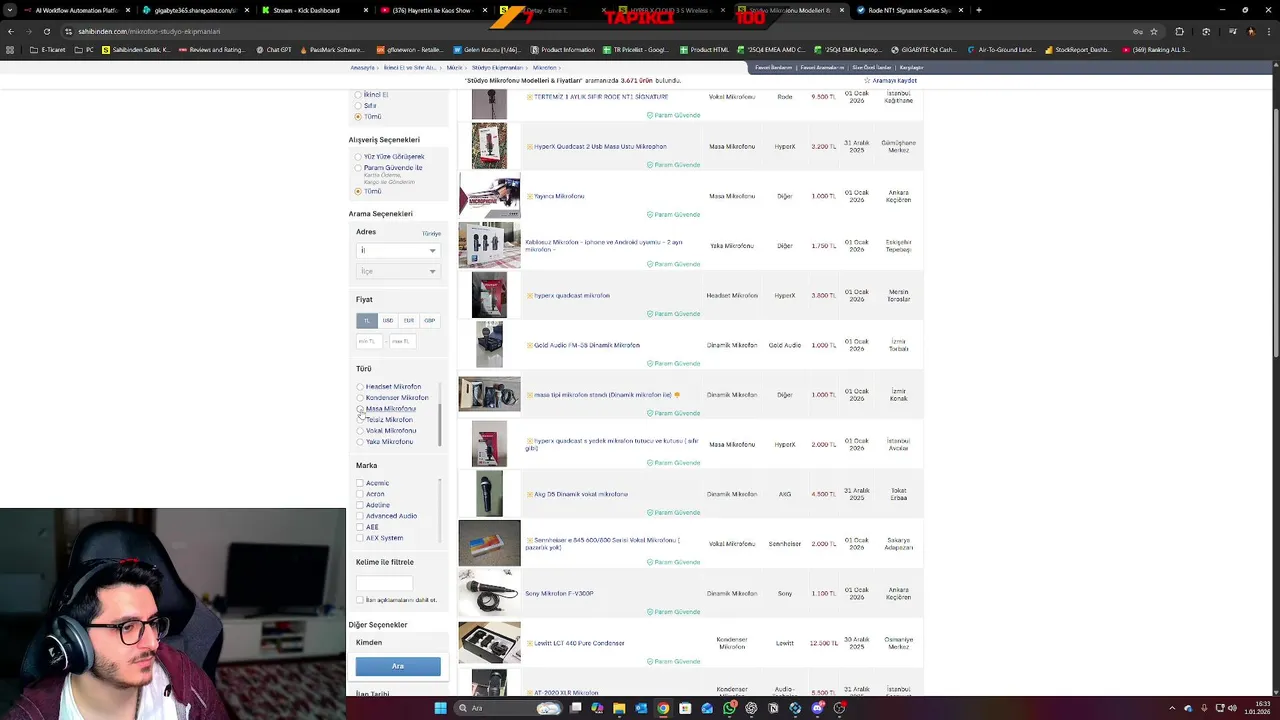Choose Headset Mikrofon type radio
Image resolution: width=1280 pixels, height=720 pixels.
pyautogui.click(x=360, y=387)
